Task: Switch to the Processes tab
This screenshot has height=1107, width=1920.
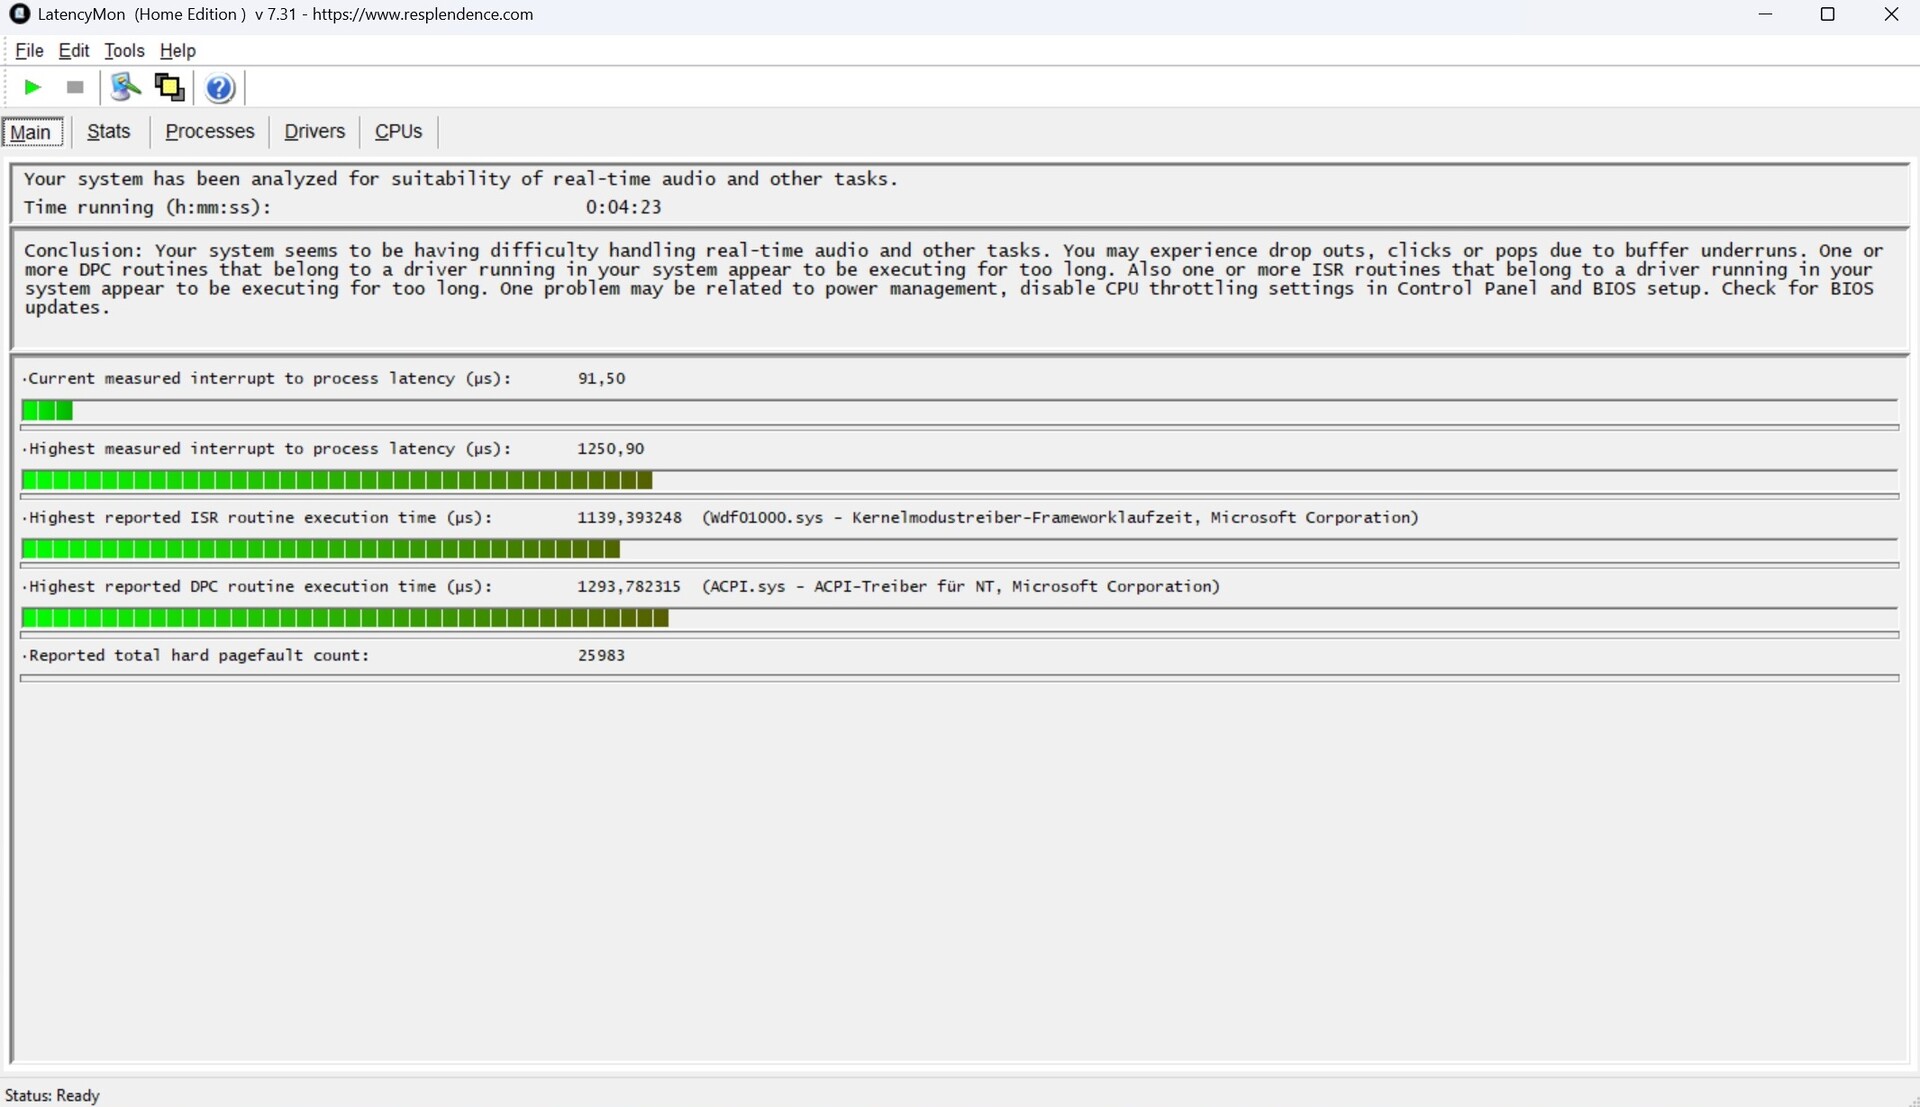Action: click(x=210, y=132)
